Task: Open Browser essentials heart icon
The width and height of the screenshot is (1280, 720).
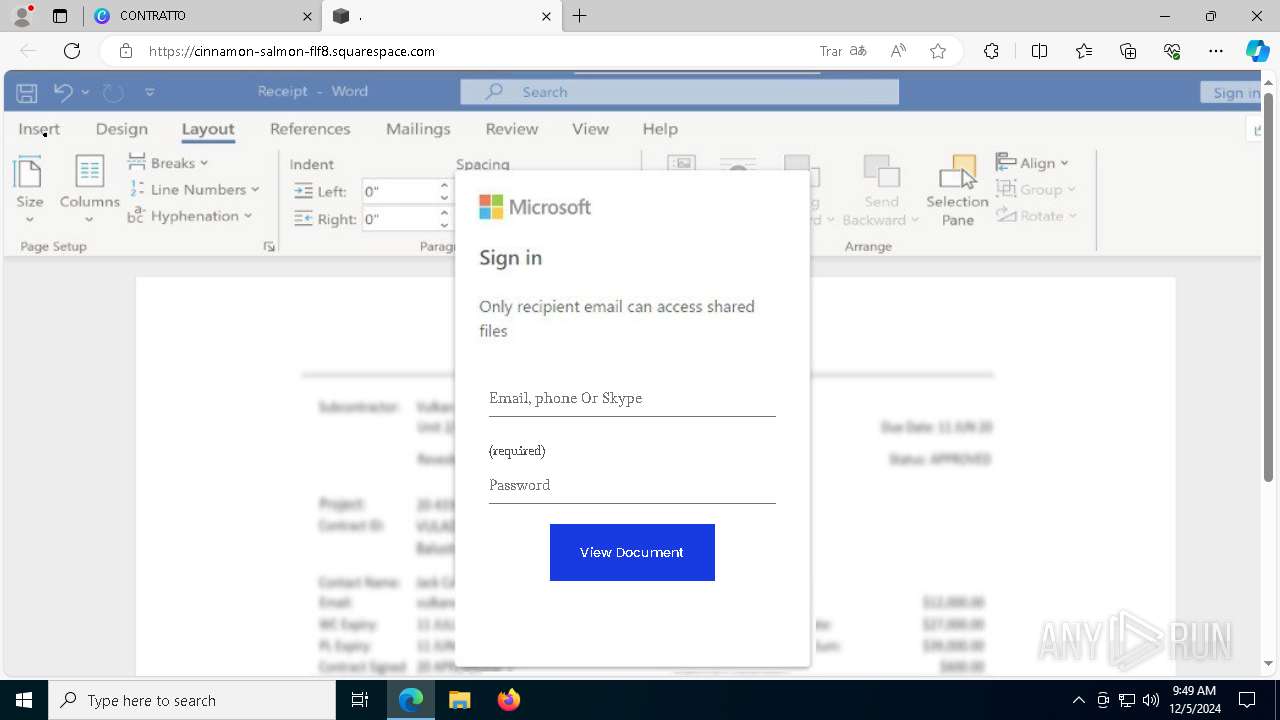Action: click(1172, 51)
